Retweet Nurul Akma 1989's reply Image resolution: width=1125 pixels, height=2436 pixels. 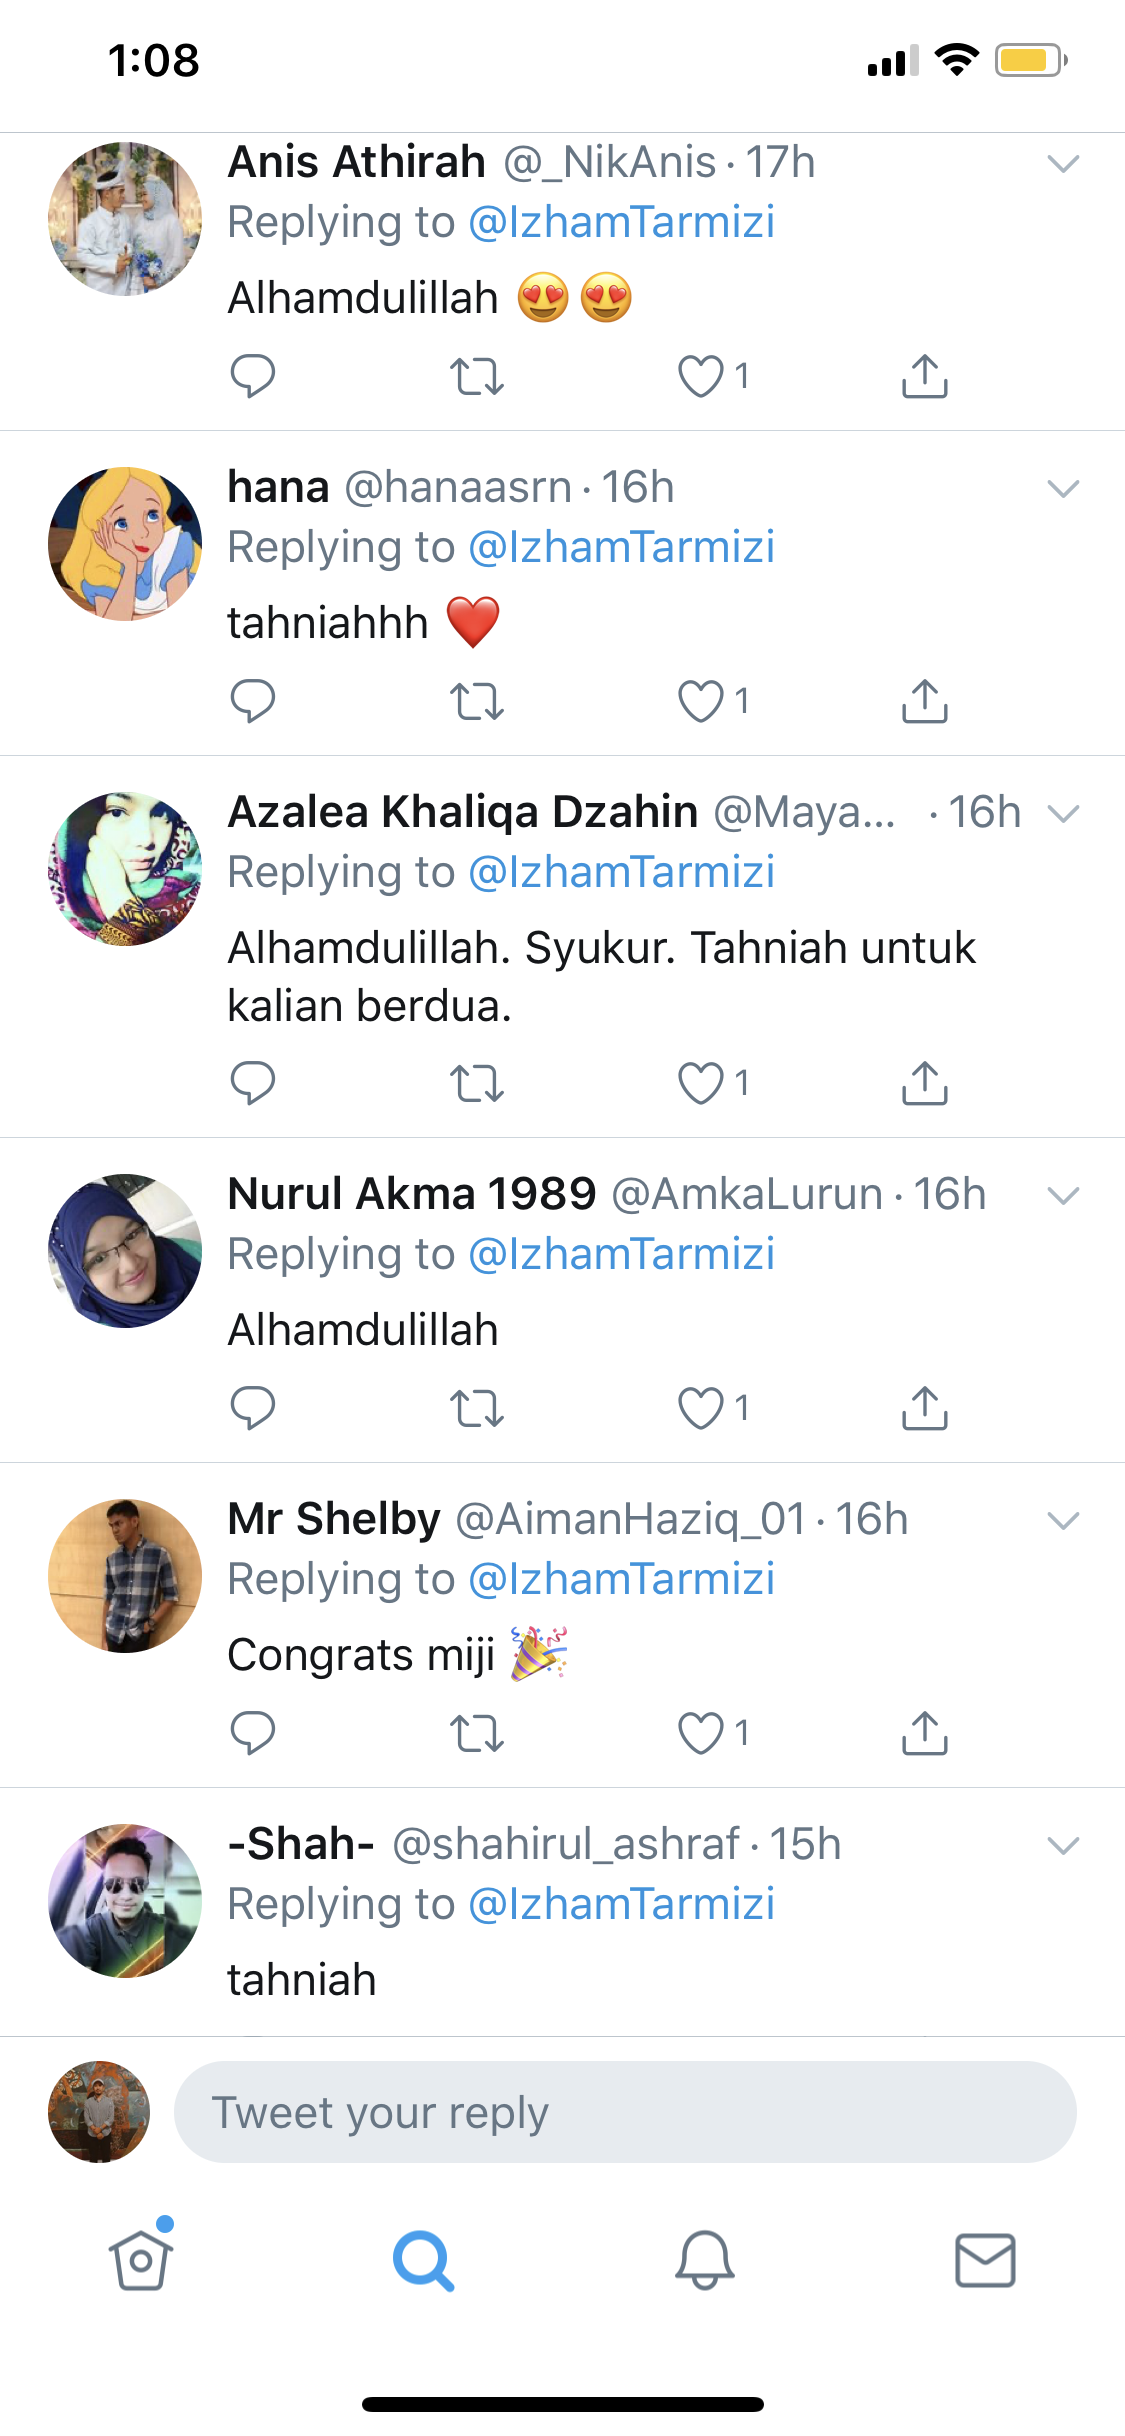pos(476,1408)
